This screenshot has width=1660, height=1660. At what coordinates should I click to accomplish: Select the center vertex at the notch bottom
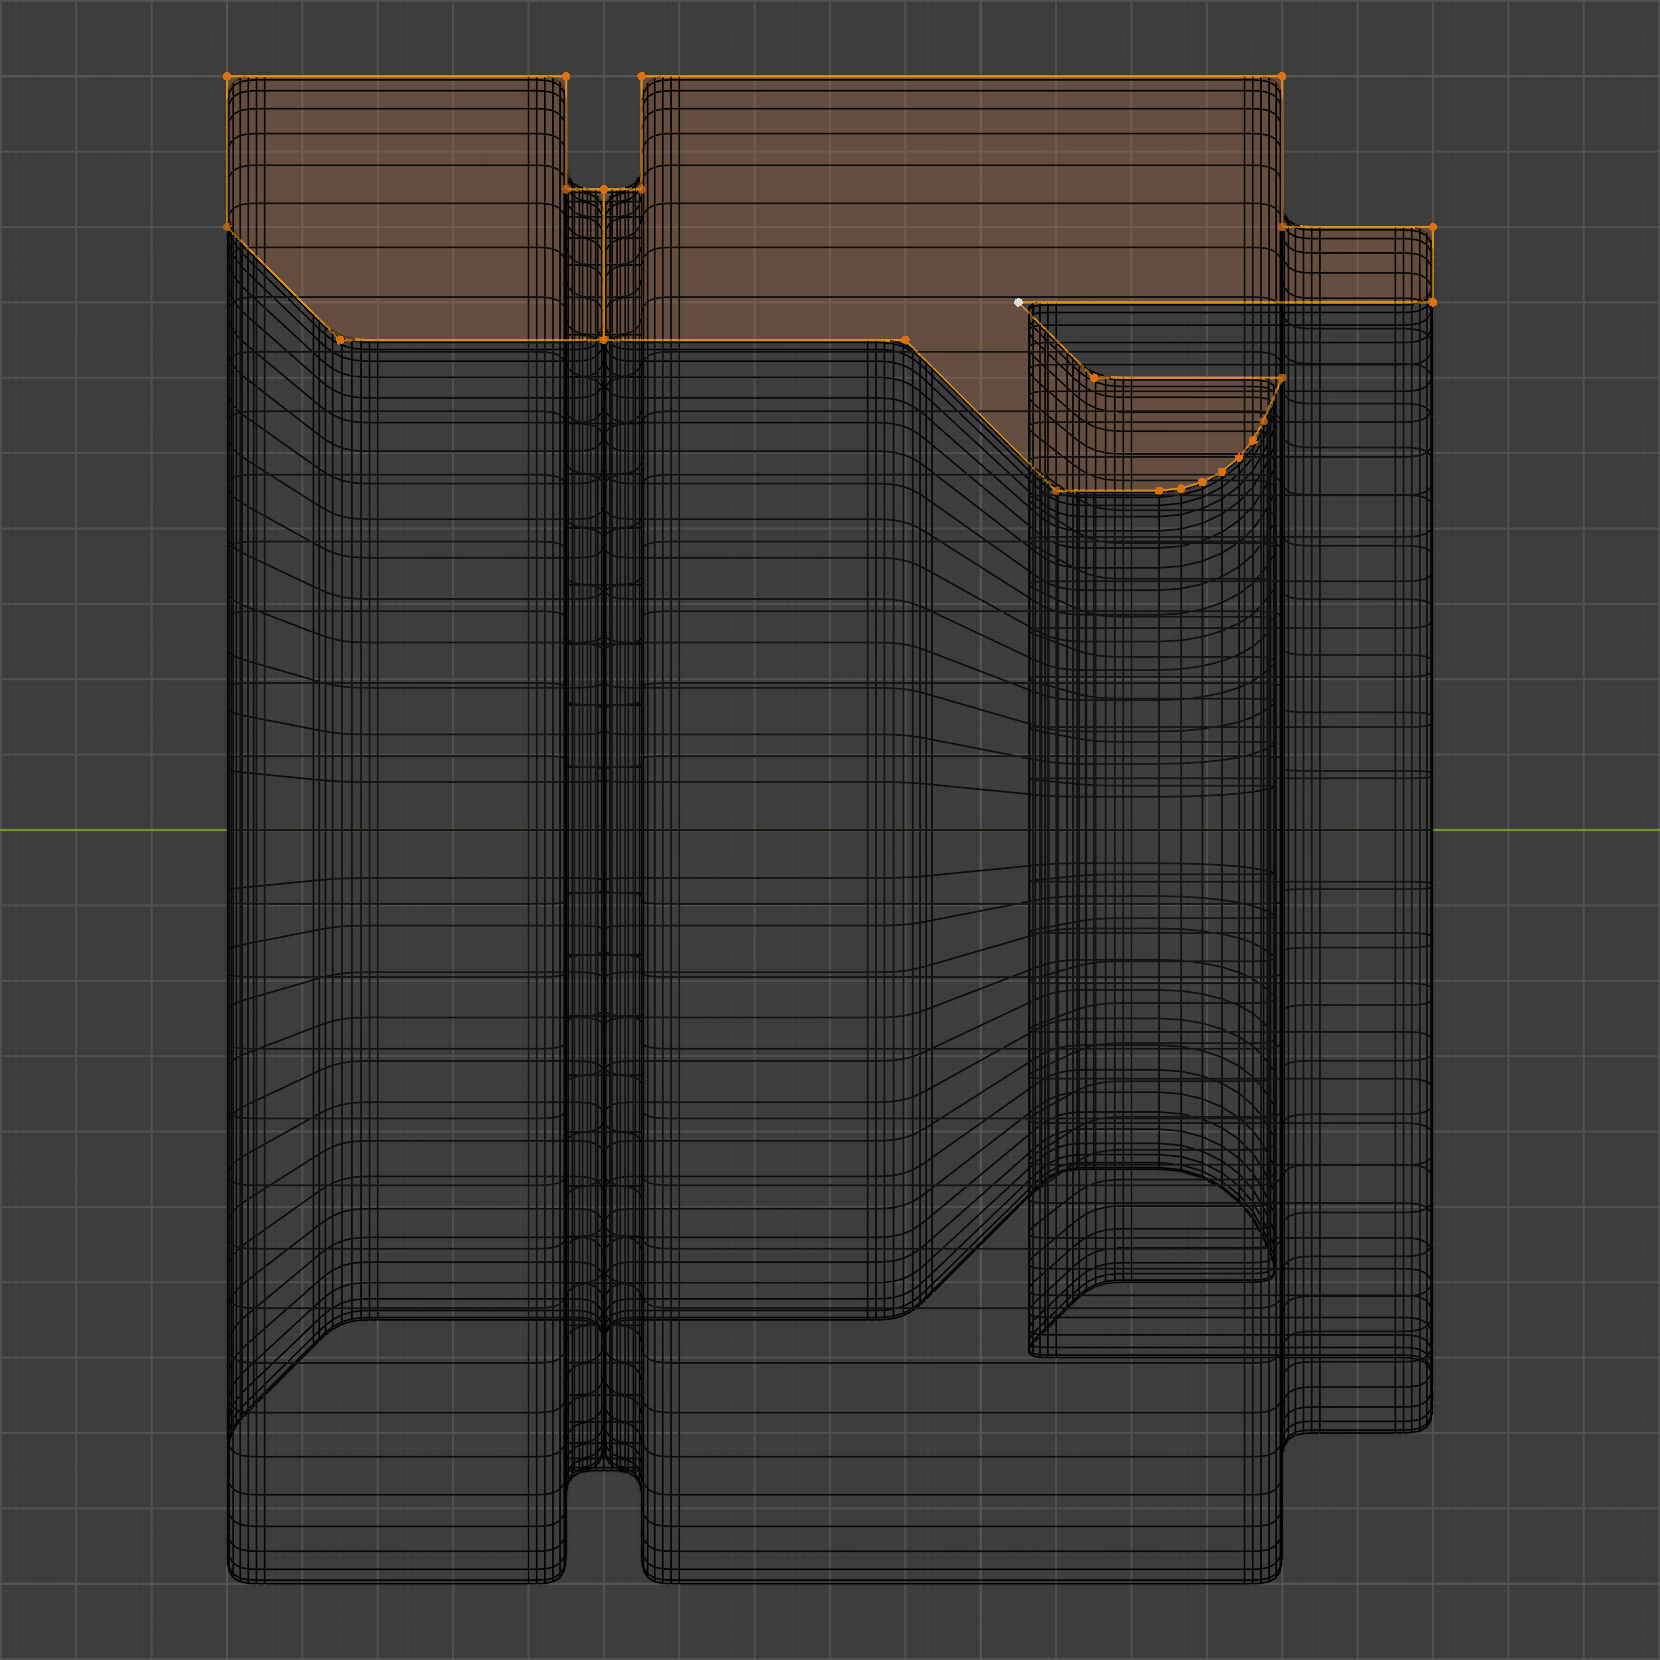(604, 189)
